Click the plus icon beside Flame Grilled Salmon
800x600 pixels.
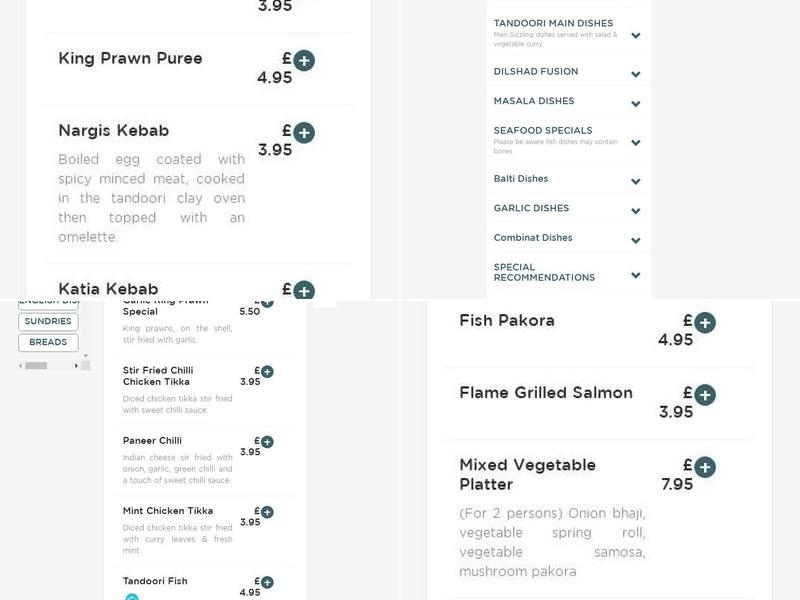tap(706, 395)
